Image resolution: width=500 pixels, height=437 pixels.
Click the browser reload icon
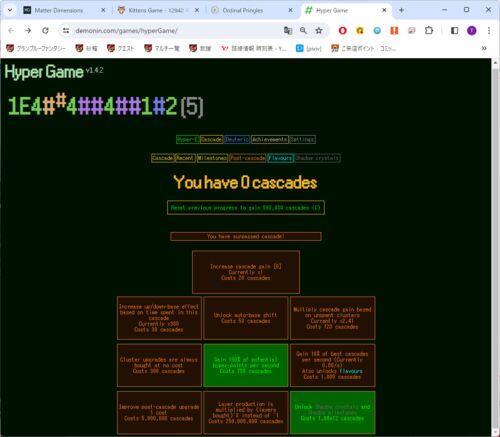[45, 31]
